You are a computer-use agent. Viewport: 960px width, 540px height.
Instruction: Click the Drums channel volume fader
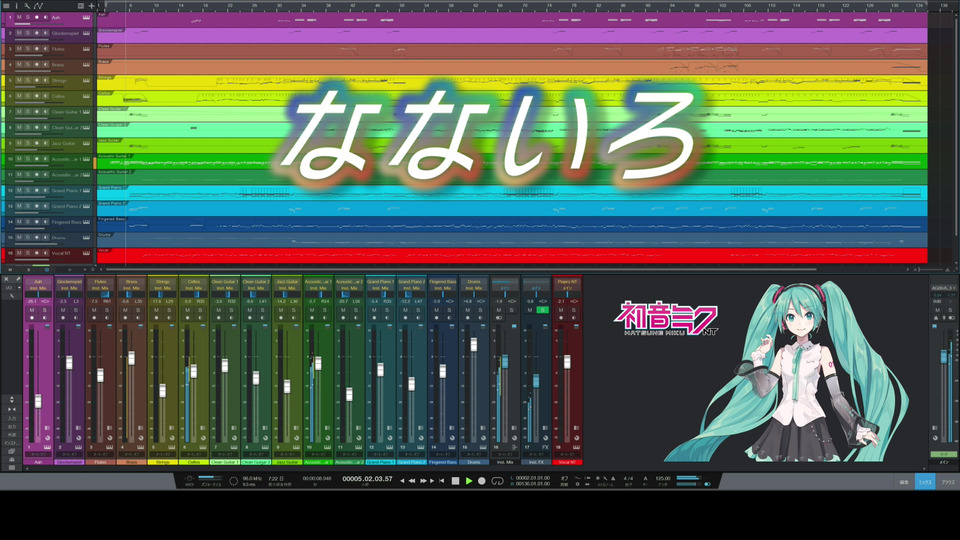pyautogui.click(x=473, y=344)
